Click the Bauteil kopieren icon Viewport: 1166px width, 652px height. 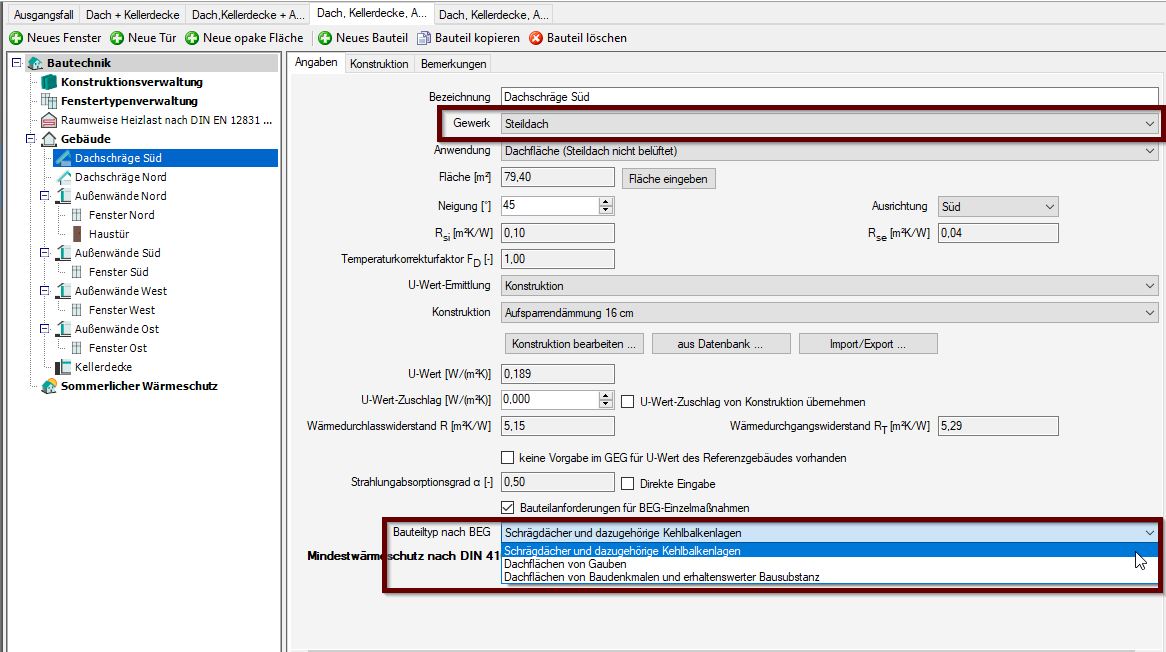click(x=424, y=38)
